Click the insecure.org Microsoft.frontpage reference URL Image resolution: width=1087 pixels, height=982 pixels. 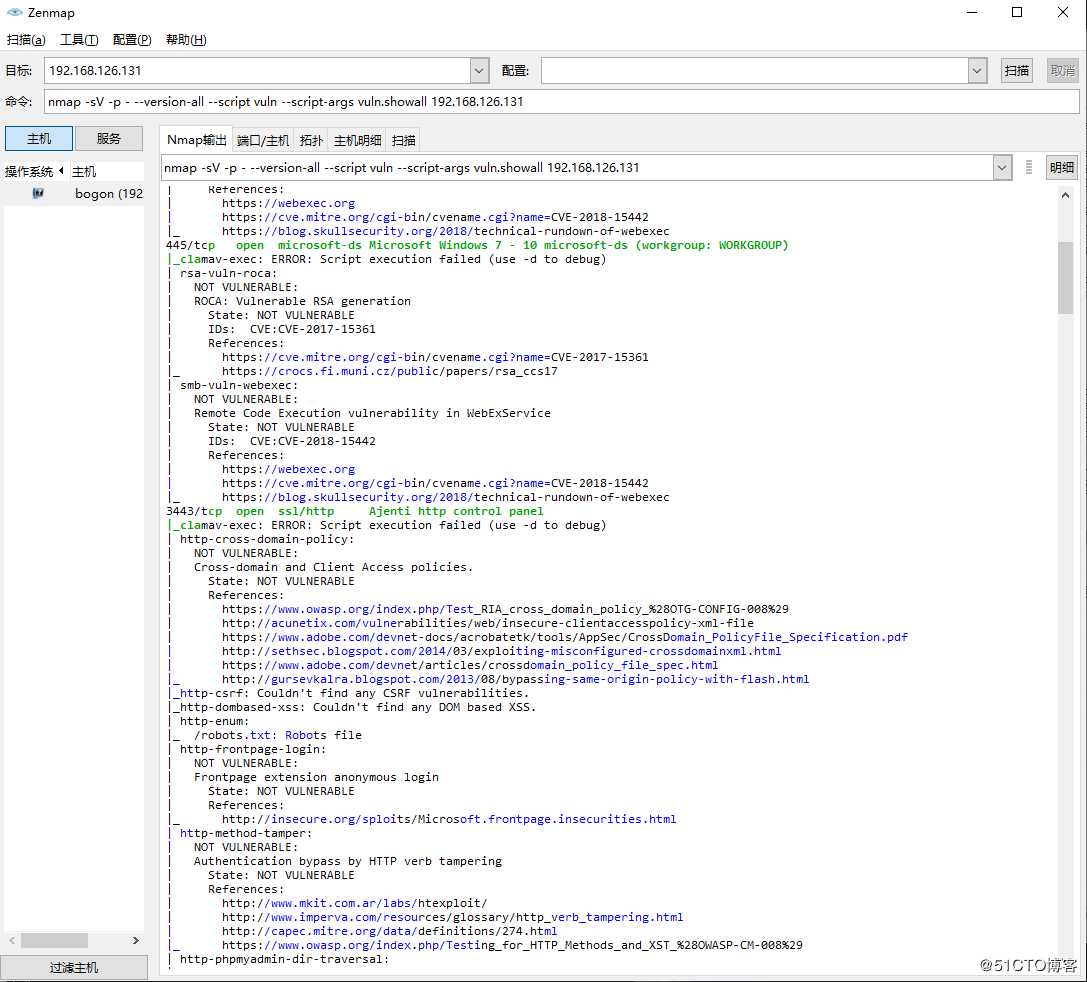click(449, 819)
